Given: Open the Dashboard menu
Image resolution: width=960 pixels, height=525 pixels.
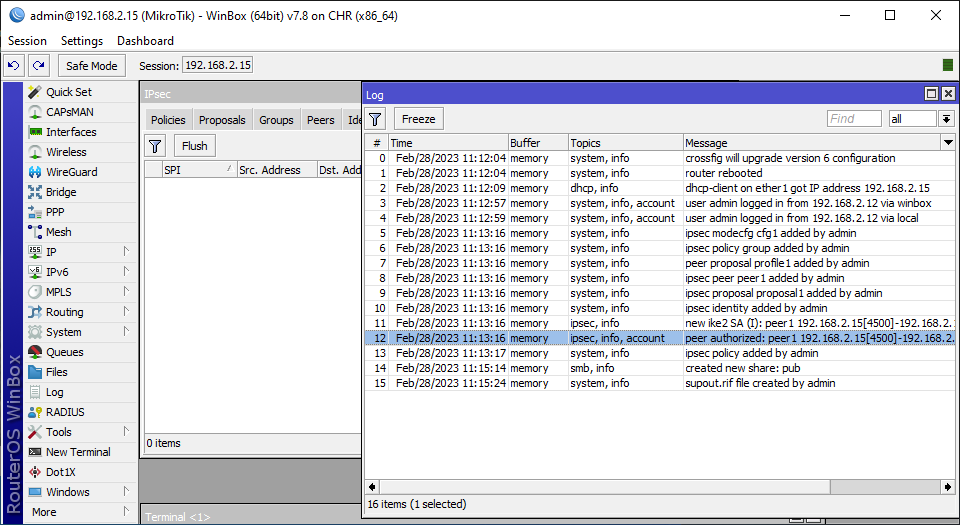Looking at the screenshot, I should 145,40.
